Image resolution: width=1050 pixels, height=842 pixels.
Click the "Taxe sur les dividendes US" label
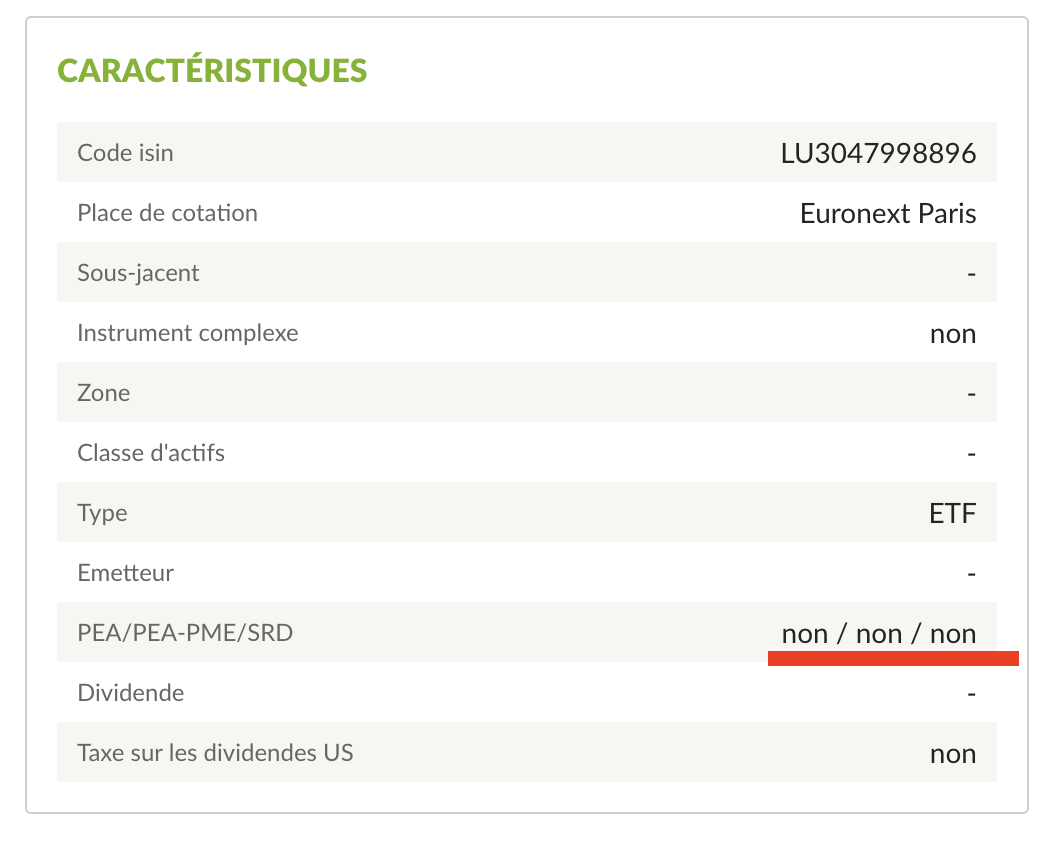click(215, 753)
